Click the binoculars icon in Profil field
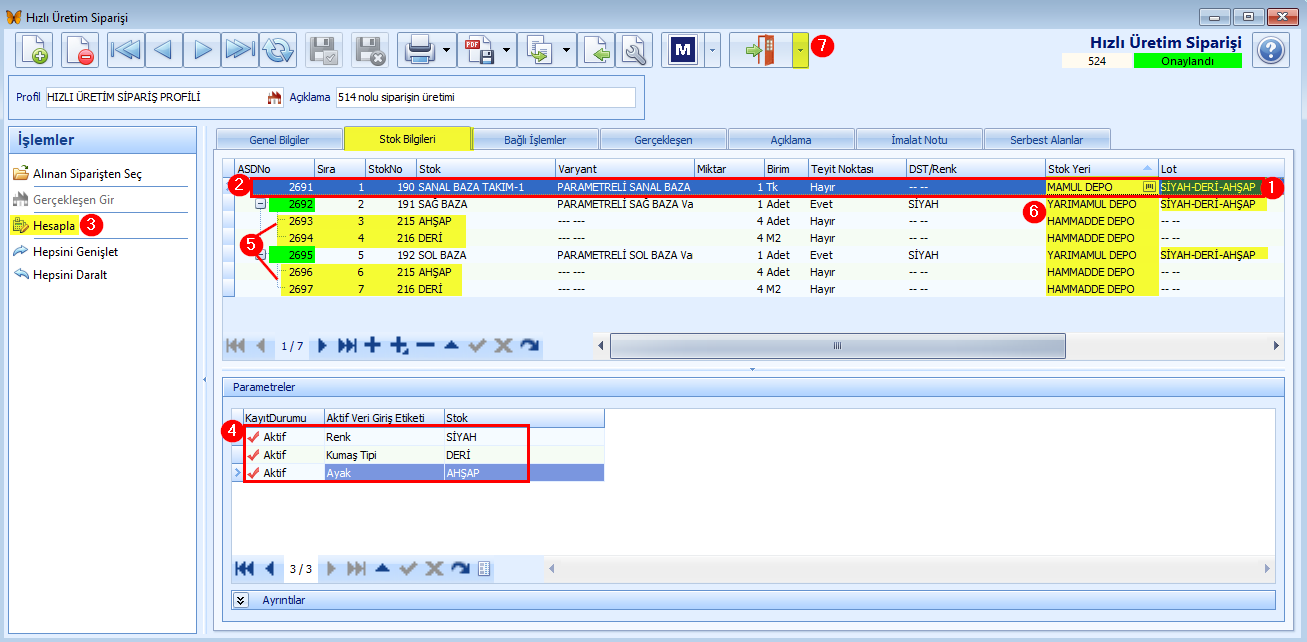 coord(274,97)
